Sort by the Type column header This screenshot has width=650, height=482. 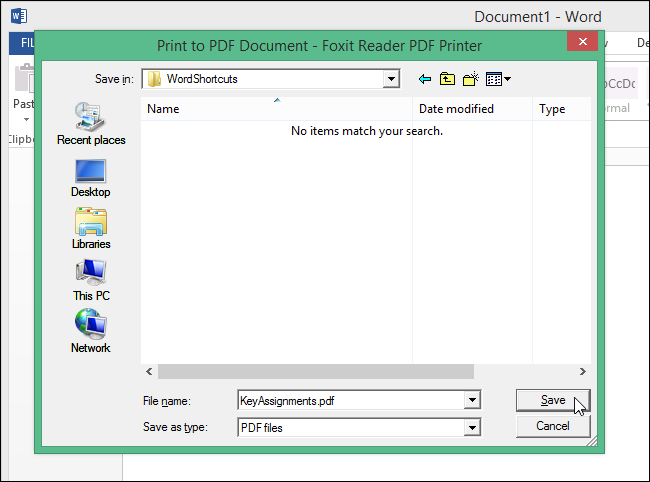pyautogui.click(x=562, y=109)
